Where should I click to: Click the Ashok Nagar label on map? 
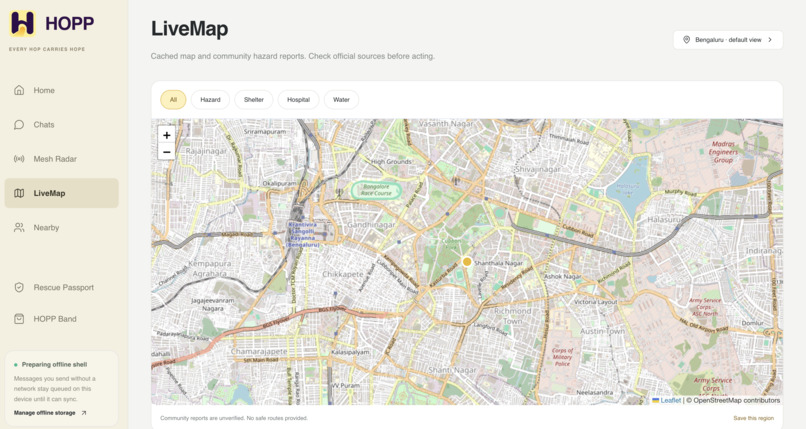coord(563,276)
